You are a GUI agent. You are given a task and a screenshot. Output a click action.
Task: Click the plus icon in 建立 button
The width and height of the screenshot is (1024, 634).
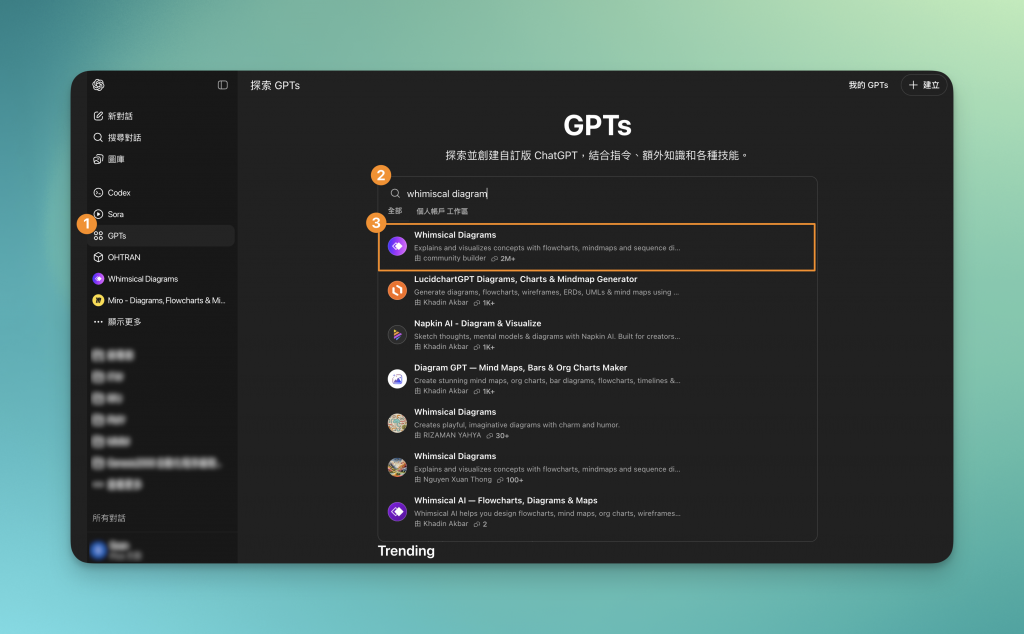[913, 85]
